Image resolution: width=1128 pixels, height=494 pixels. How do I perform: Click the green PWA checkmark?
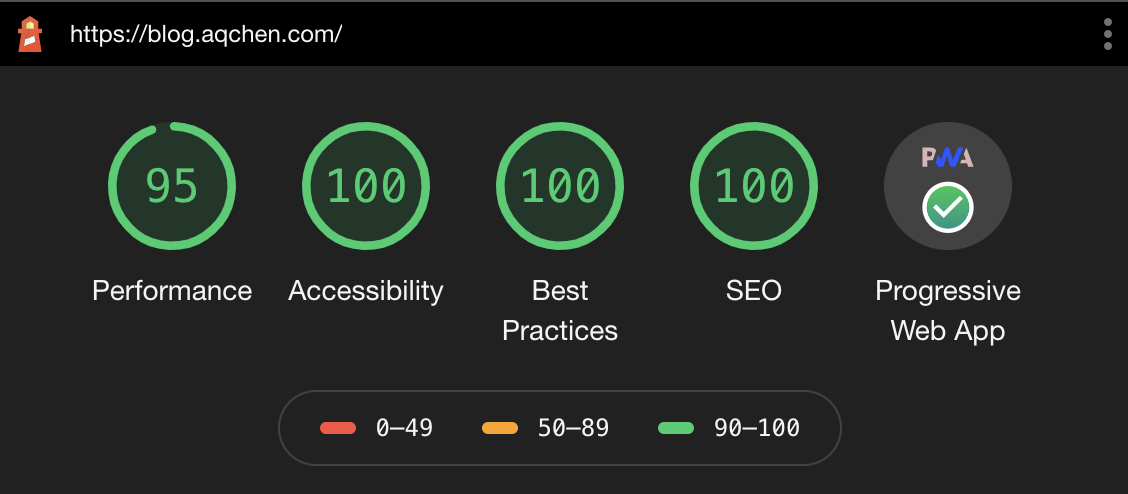947,207
